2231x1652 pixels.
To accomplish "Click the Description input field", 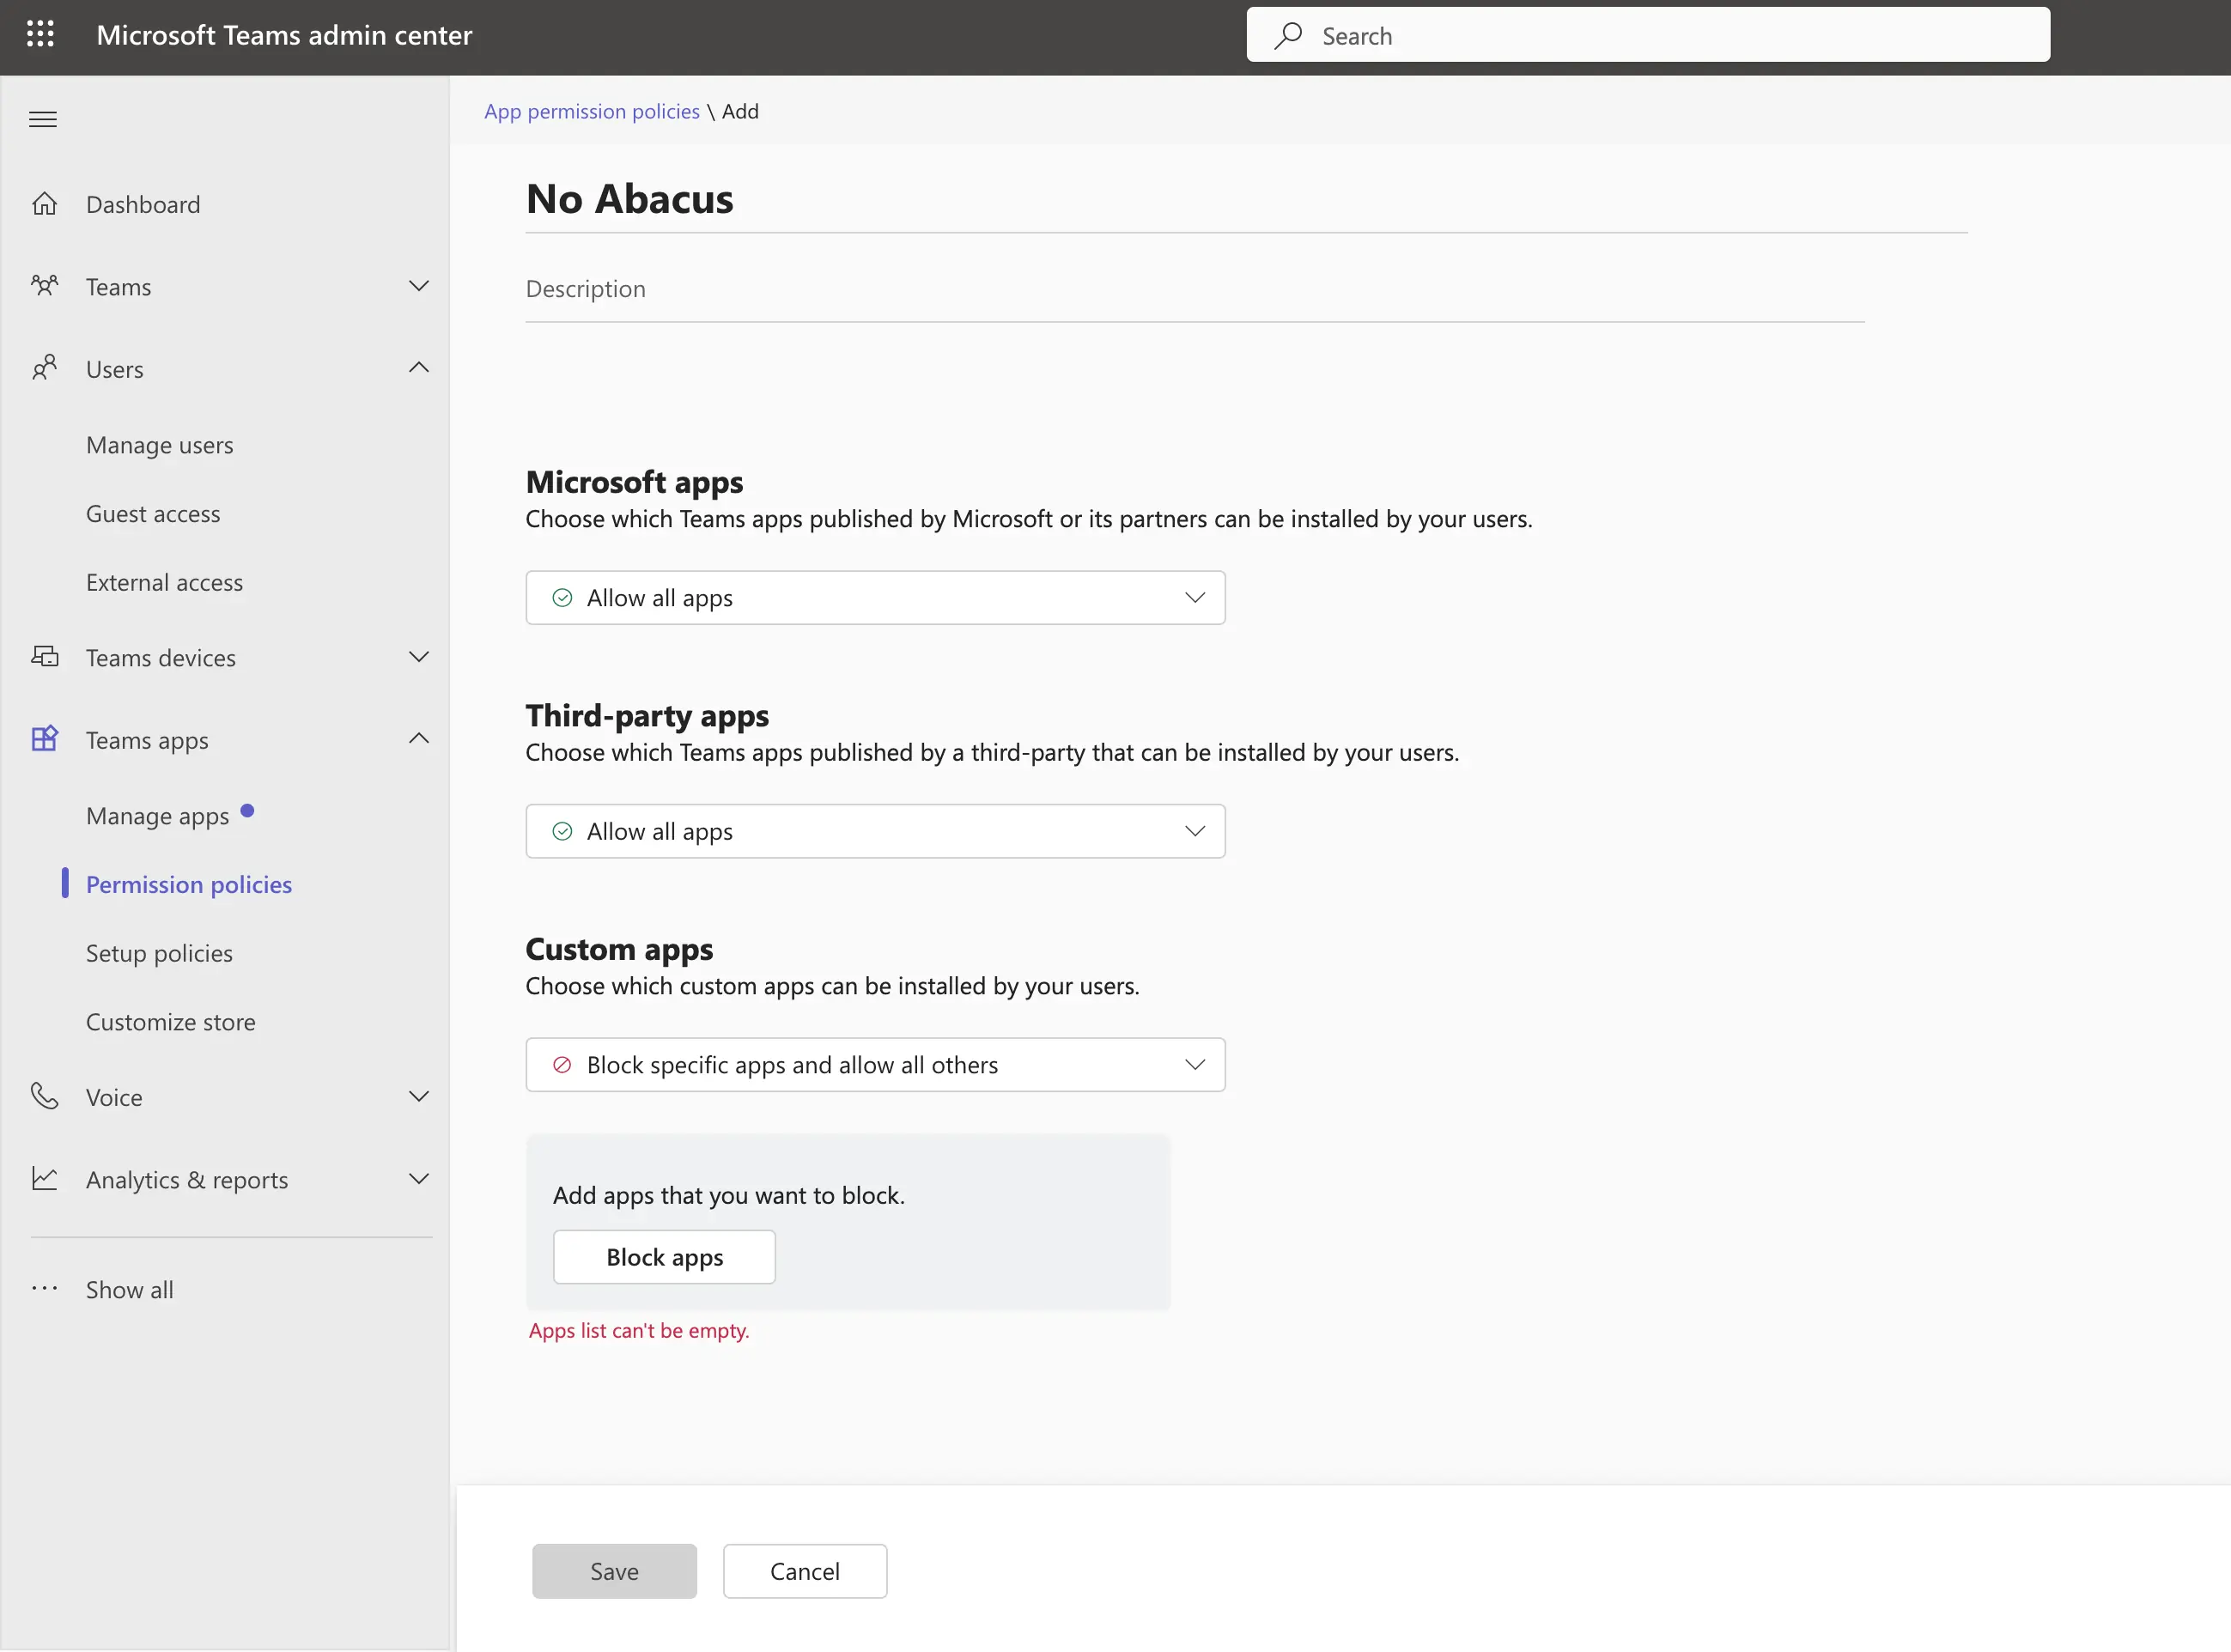I will click(900, 289).
